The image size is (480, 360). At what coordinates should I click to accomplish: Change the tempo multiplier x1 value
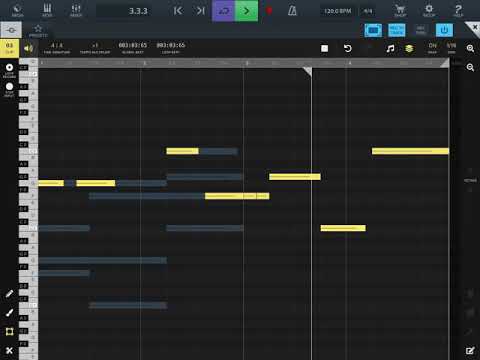(95, 48)
